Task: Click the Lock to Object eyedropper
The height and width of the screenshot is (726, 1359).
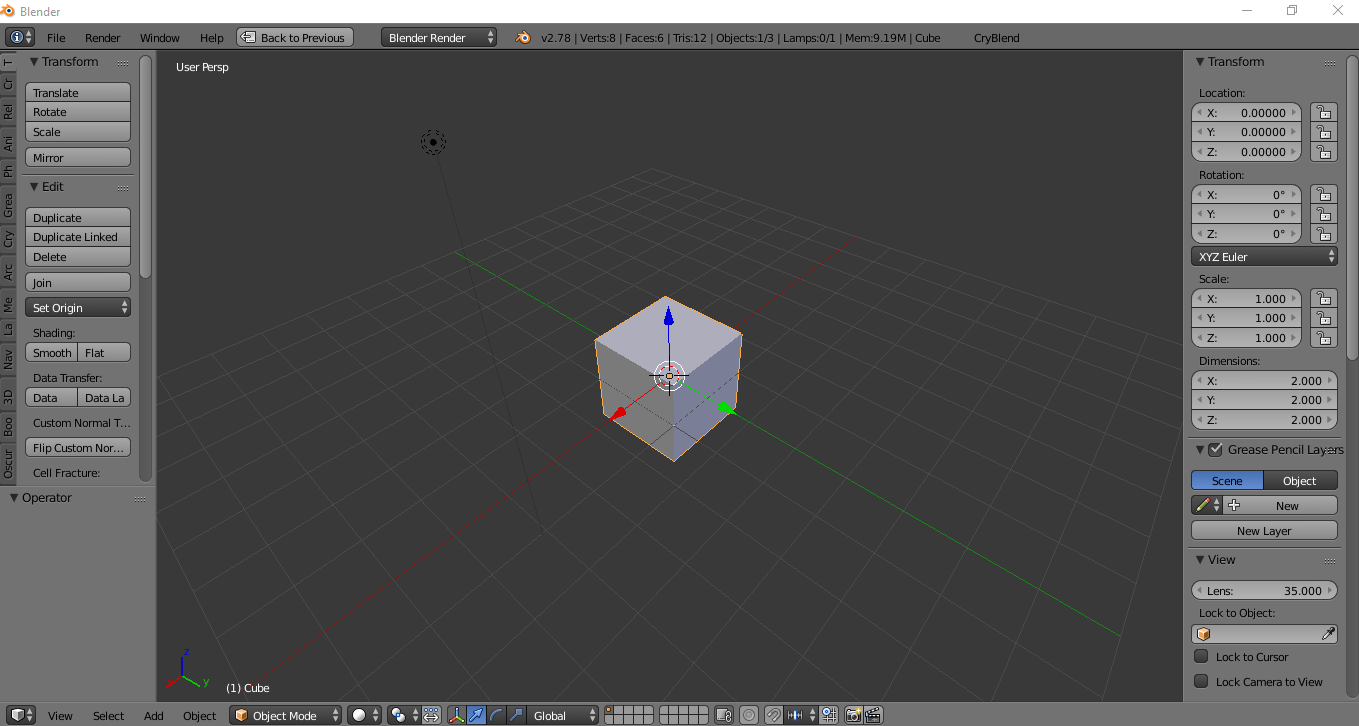Action: click(1329, 633)
